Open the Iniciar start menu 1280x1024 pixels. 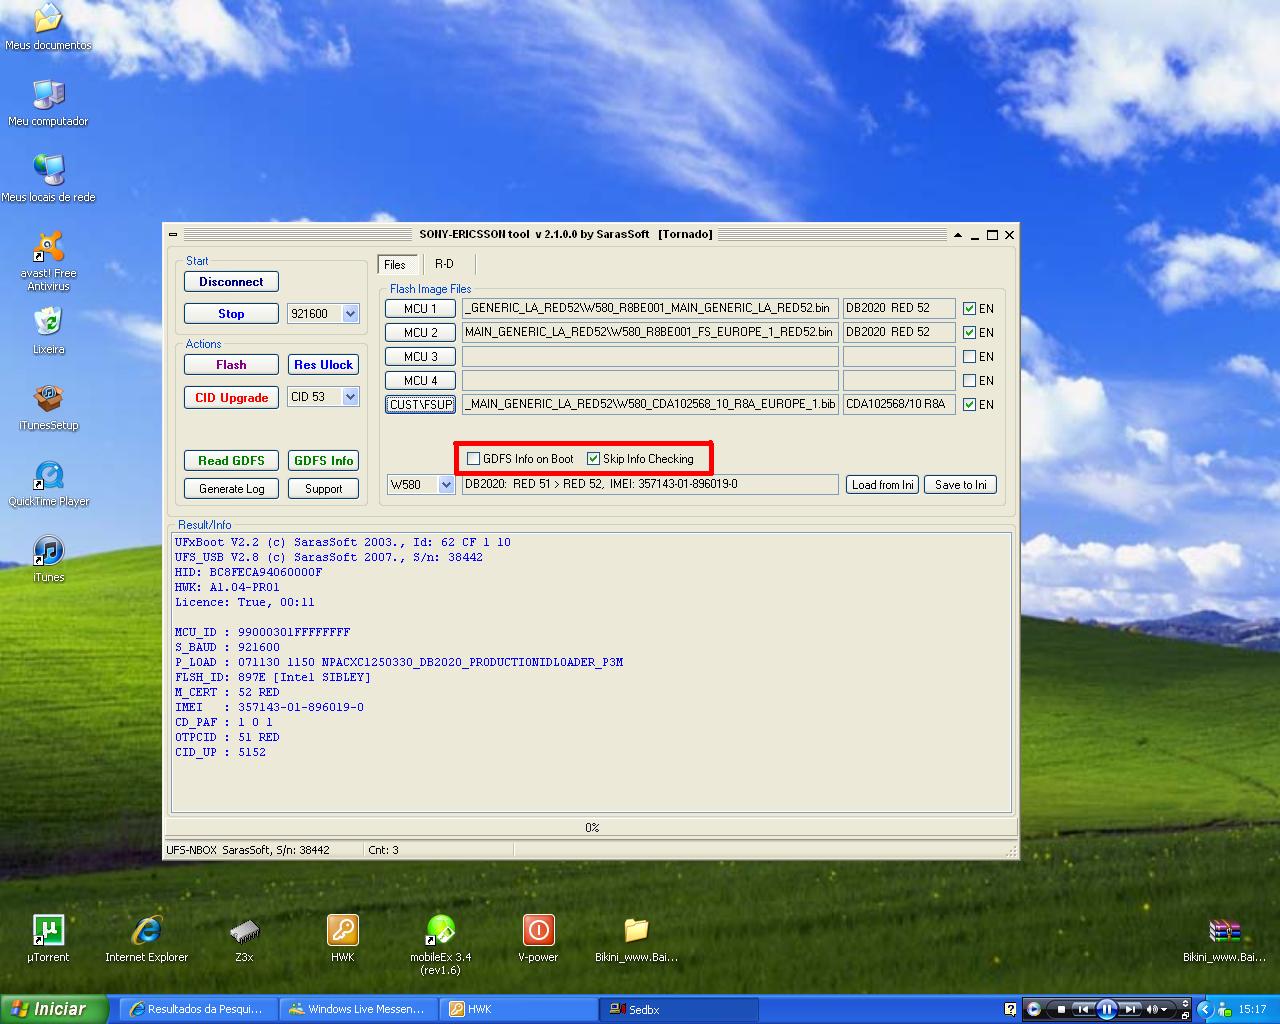coord(54,1010)
